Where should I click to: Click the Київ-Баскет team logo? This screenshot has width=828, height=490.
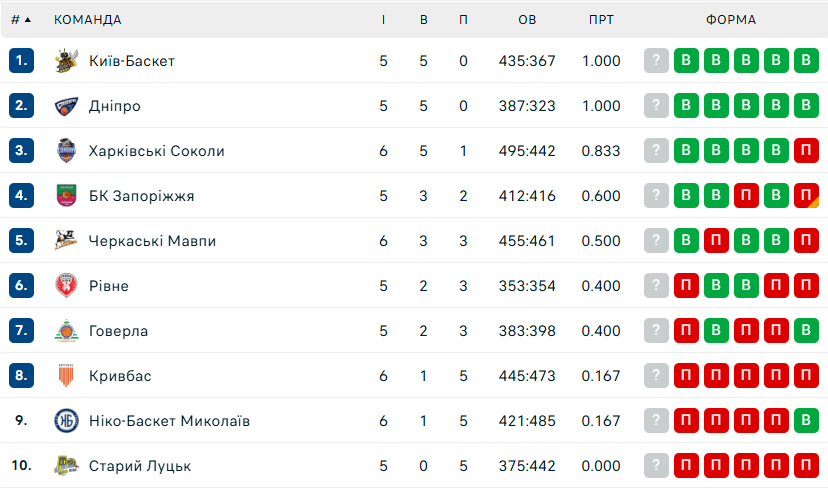tap(66, 61)
